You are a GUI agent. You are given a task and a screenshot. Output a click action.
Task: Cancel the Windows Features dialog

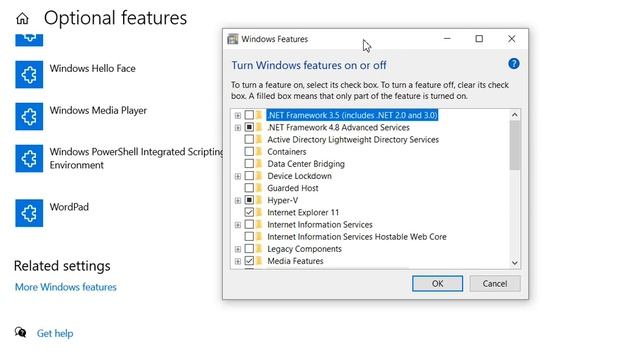[495, 284]
